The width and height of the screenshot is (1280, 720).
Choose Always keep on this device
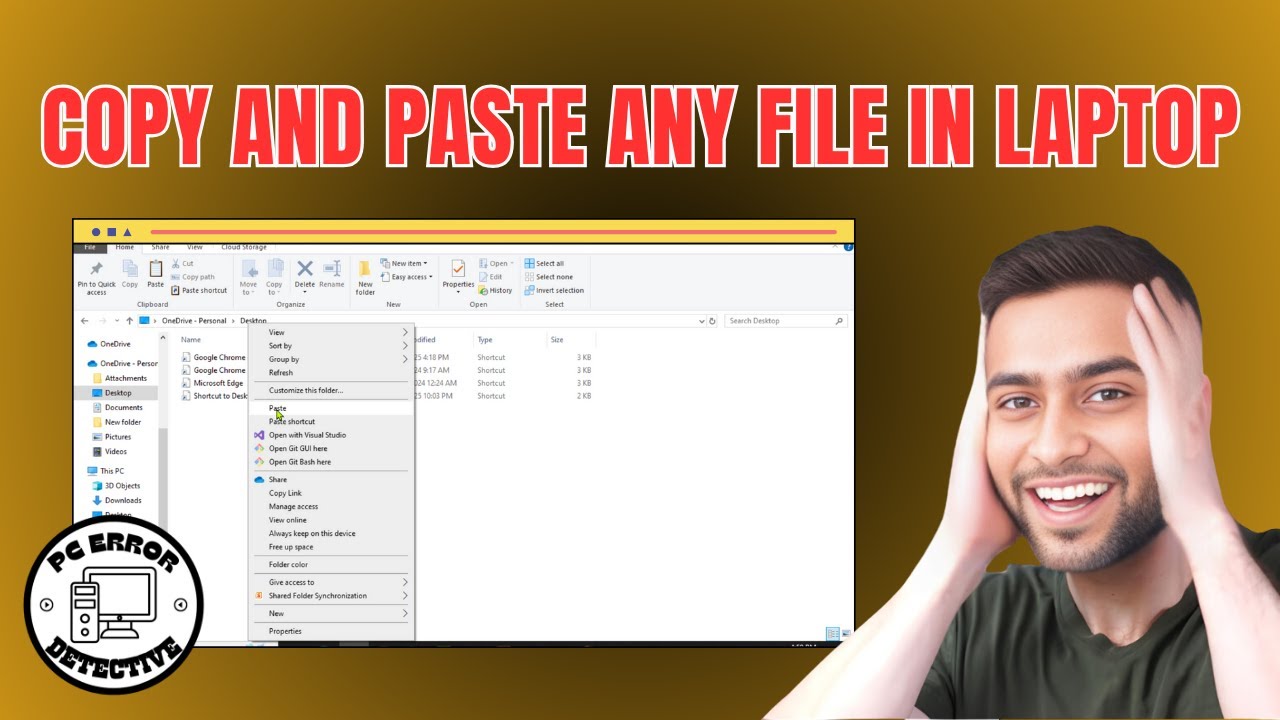[x=331, y=534]
